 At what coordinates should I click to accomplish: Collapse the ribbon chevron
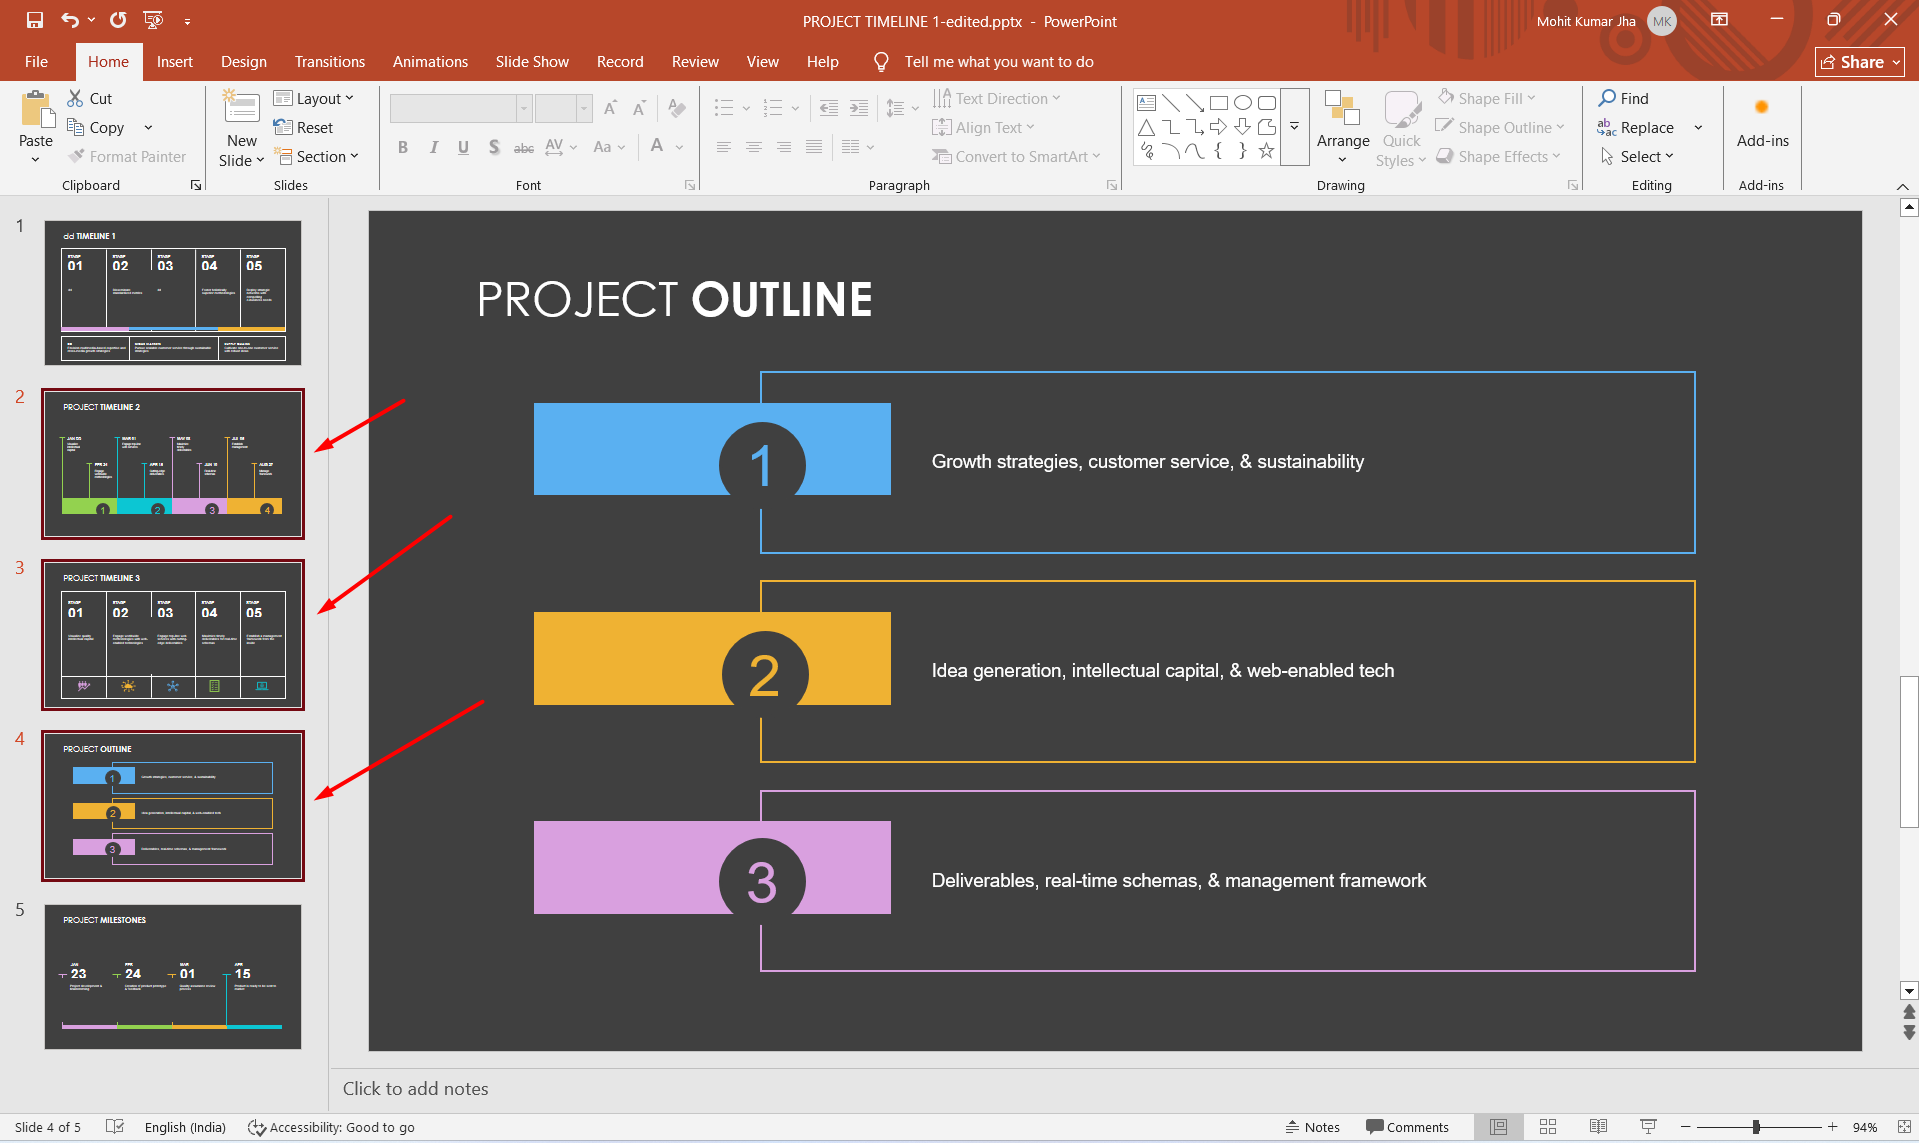1902,186
